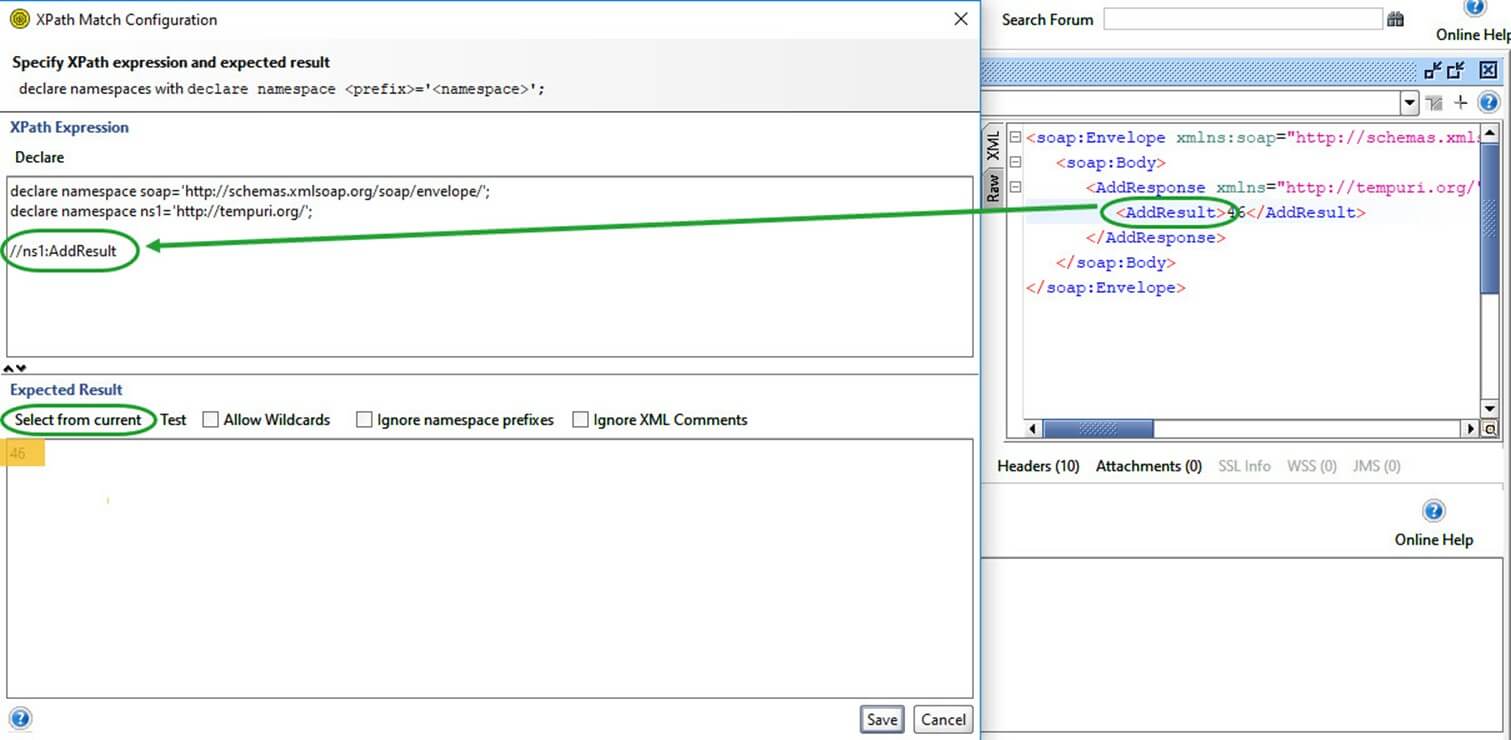Image resolution: width=1511 pixels, height=740 pixels.
Task: Open help icon at dialog bottom-left
Action: click(20, 718)
